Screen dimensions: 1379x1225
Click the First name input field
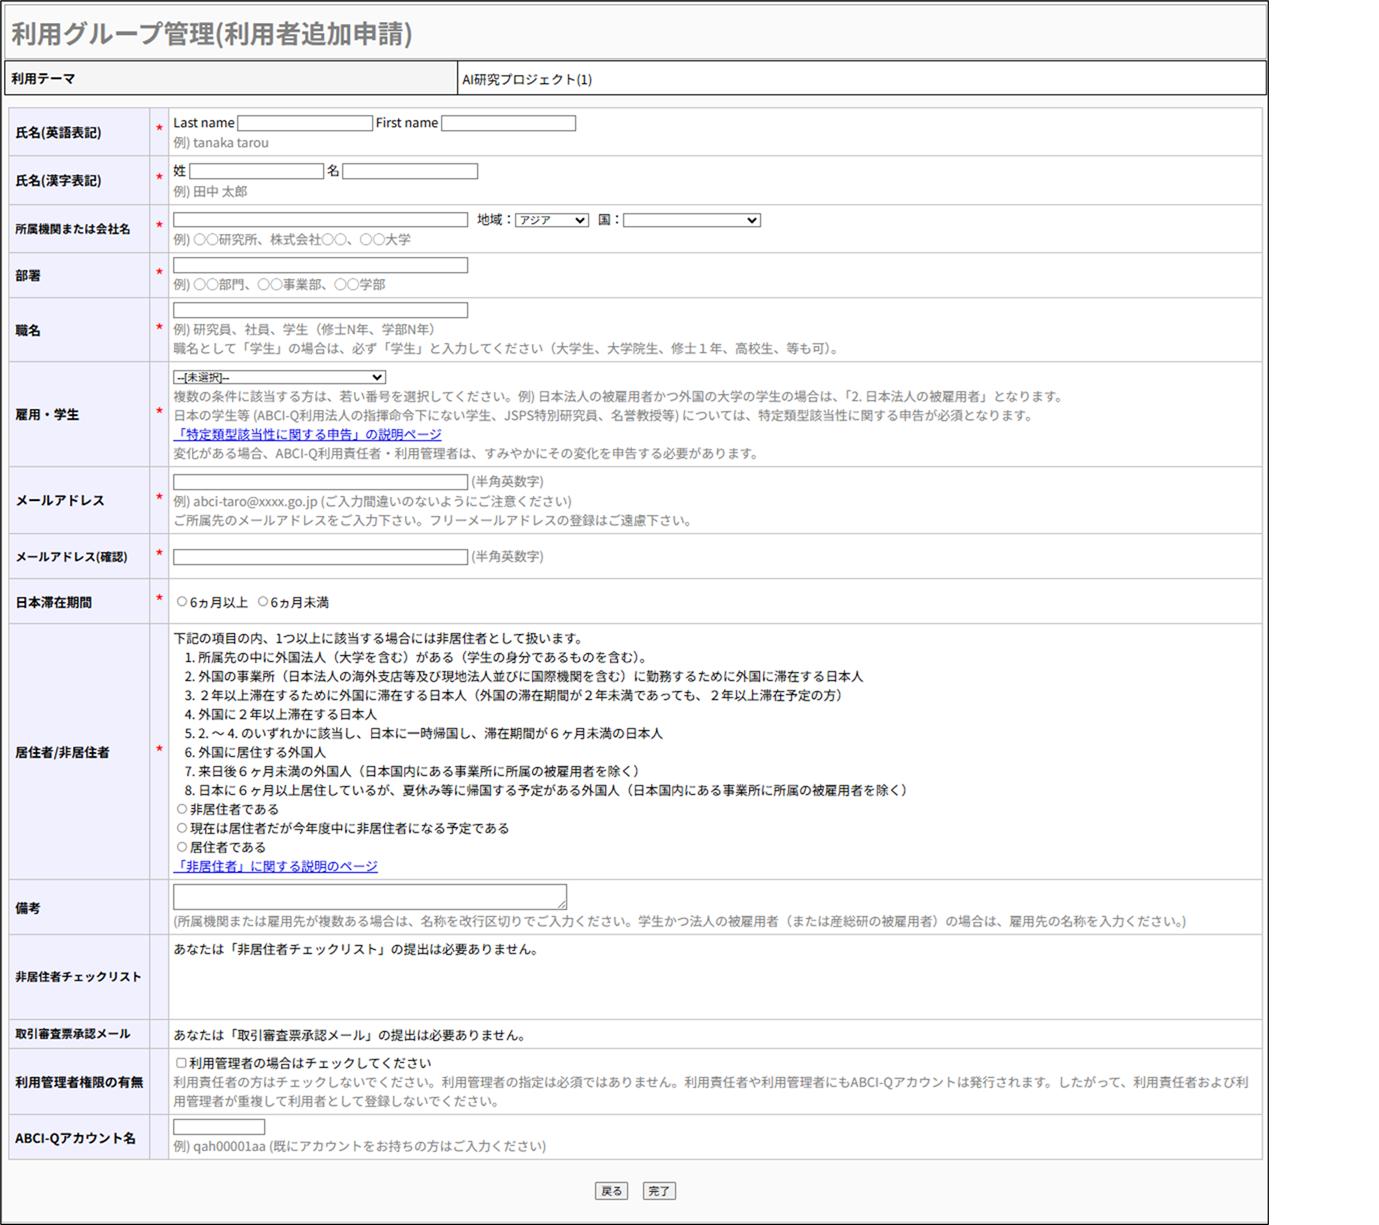click(508, 123)
